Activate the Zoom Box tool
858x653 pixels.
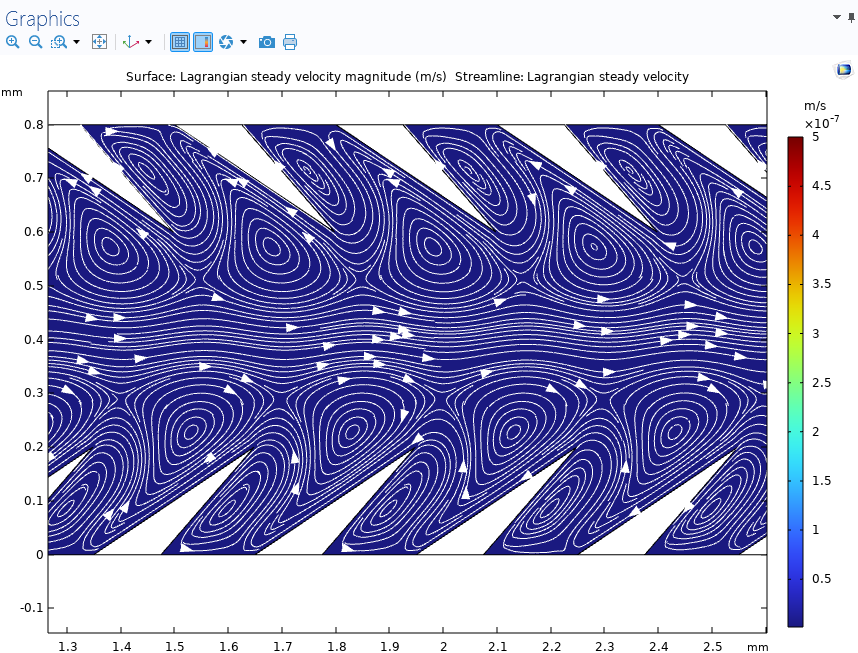59,42
